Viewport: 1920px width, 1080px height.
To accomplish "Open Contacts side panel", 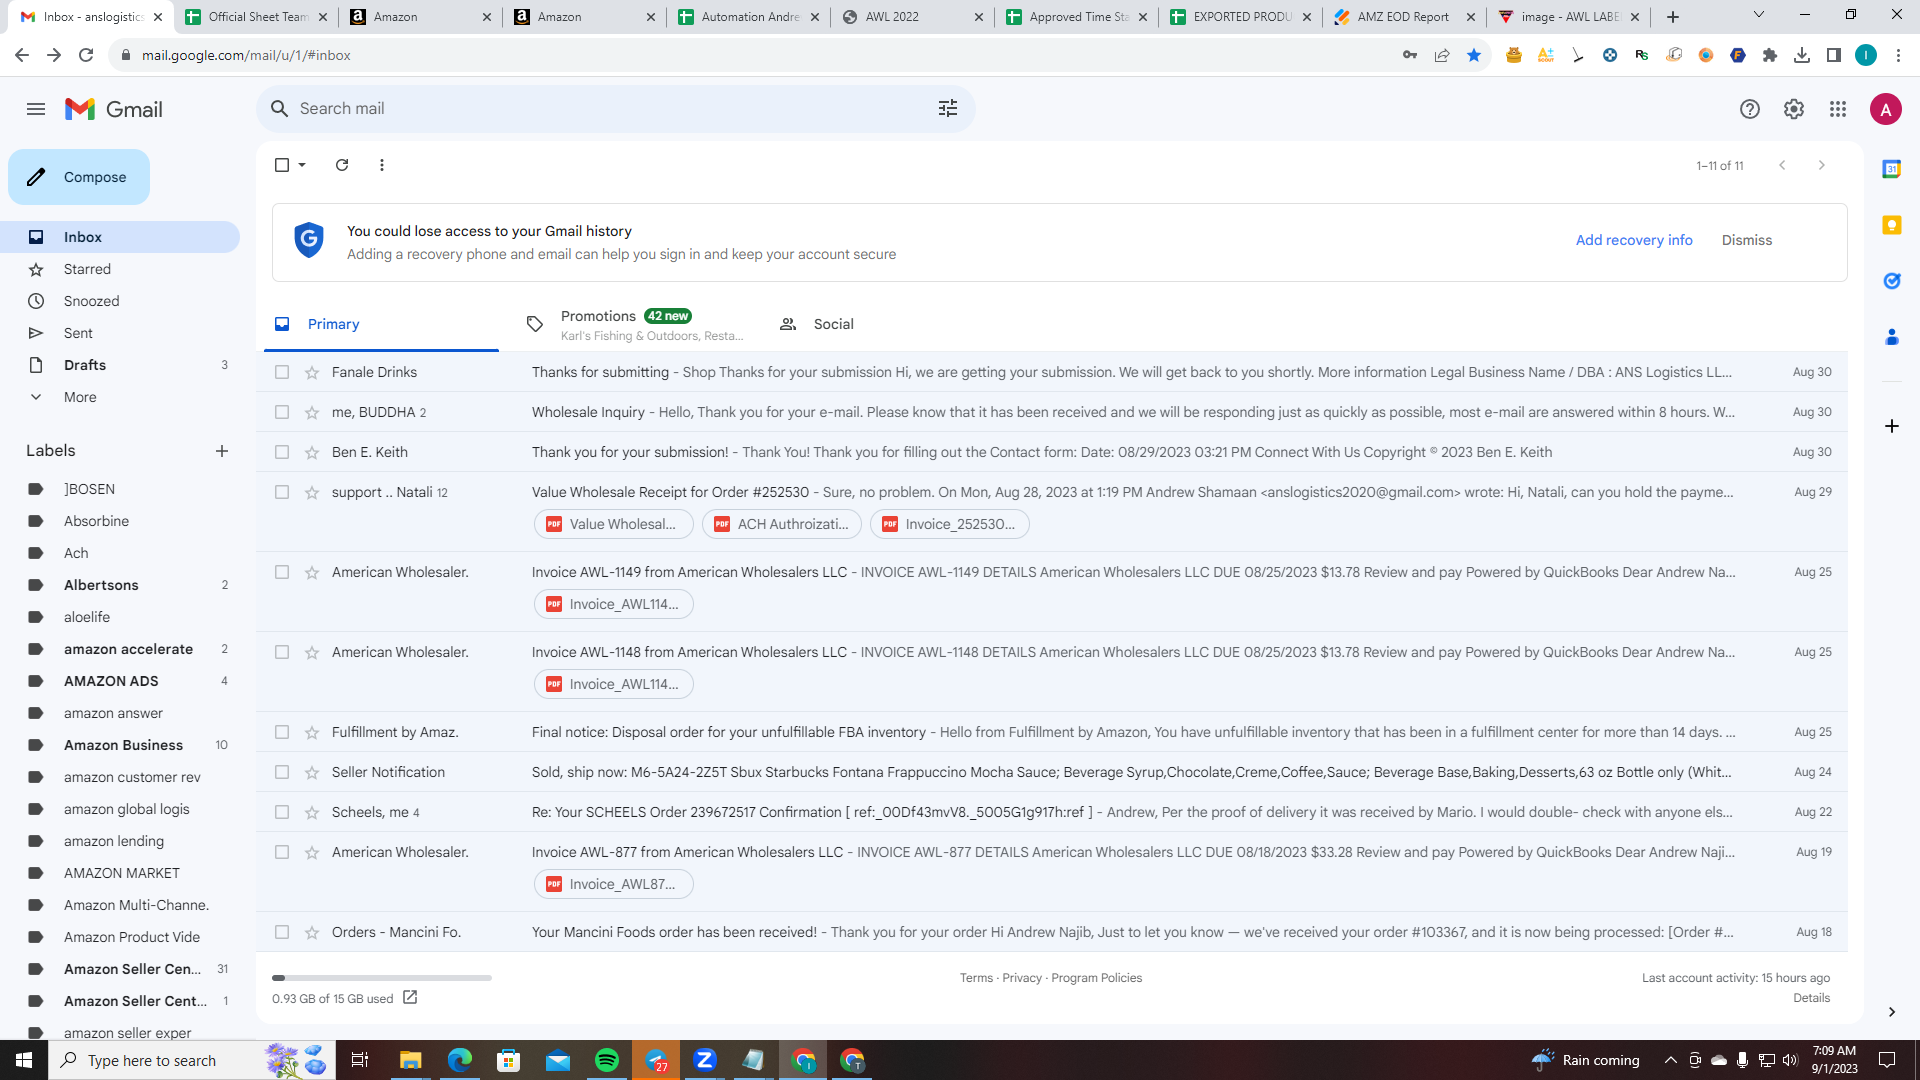I will pyautogui.click(x=1892, y=337).
